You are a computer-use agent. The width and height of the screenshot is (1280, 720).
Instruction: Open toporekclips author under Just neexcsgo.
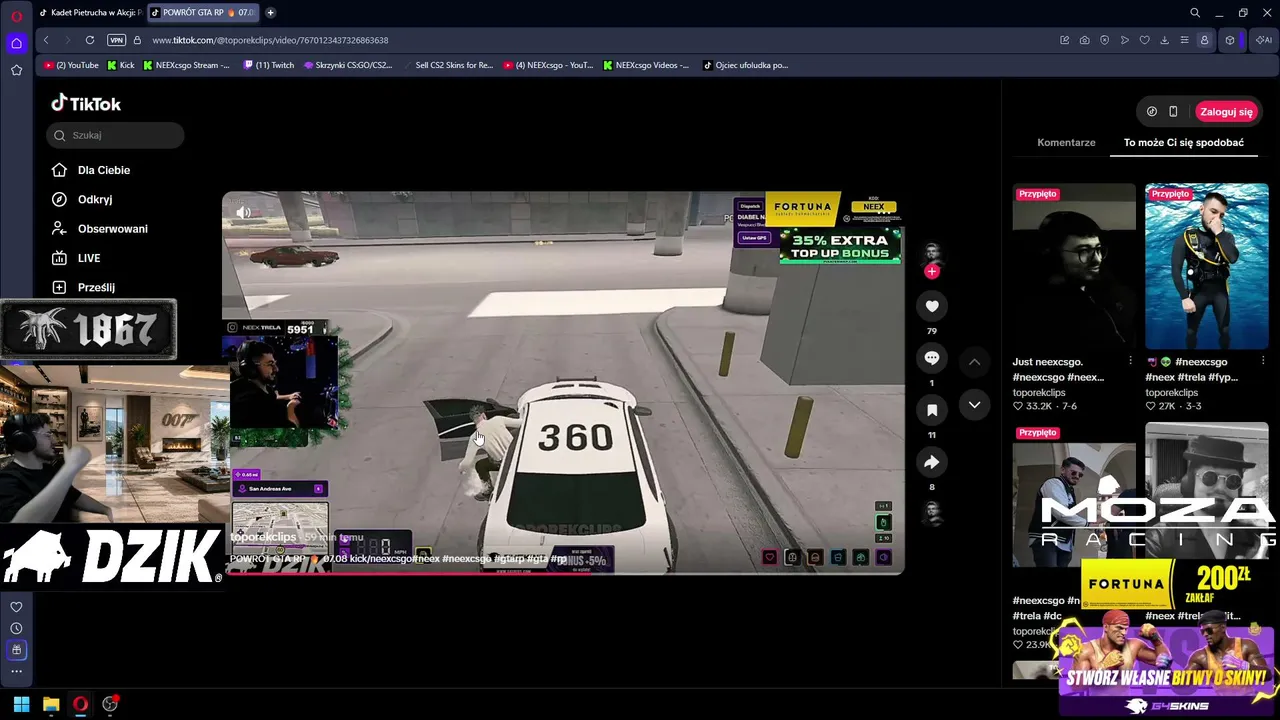click(1041, 393)
